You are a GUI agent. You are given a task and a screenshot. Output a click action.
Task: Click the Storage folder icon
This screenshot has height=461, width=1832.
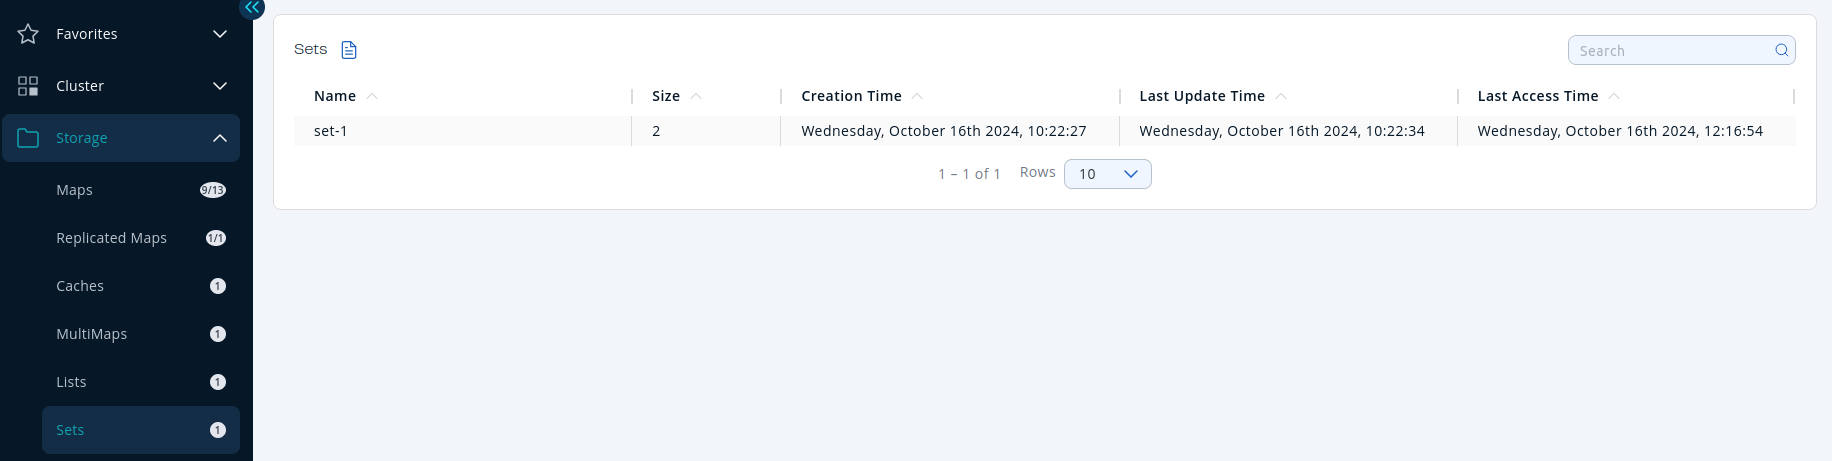28,138
